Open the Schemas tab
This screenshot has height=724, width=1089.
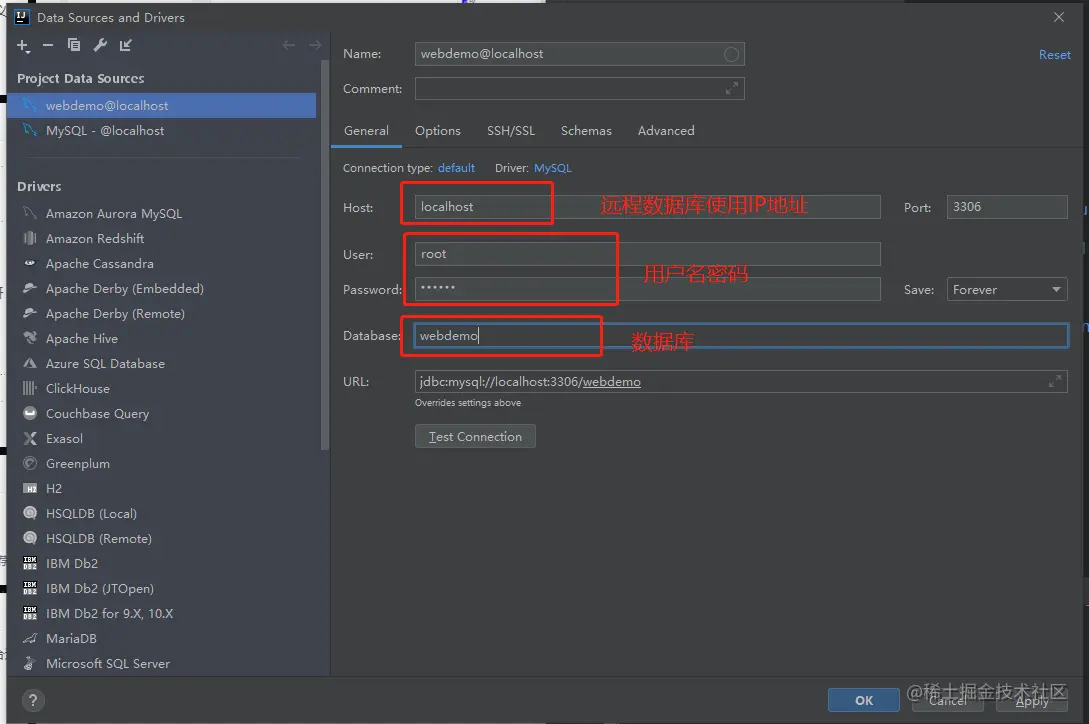586,131
